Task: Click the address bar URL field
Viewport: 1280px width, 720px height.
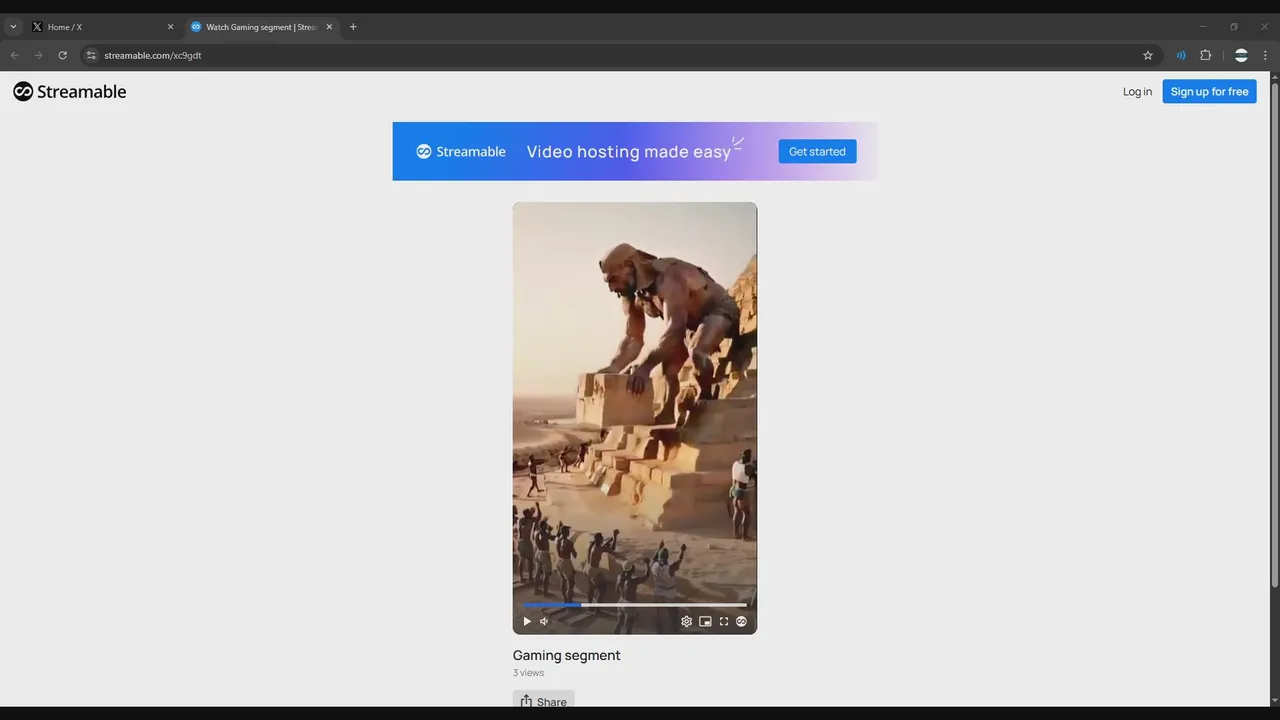Action: point(620,55)
